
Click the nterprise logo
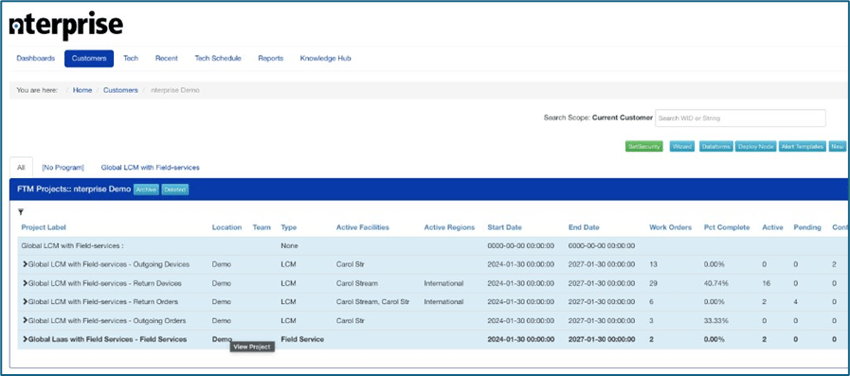click(x=66, y=25)
